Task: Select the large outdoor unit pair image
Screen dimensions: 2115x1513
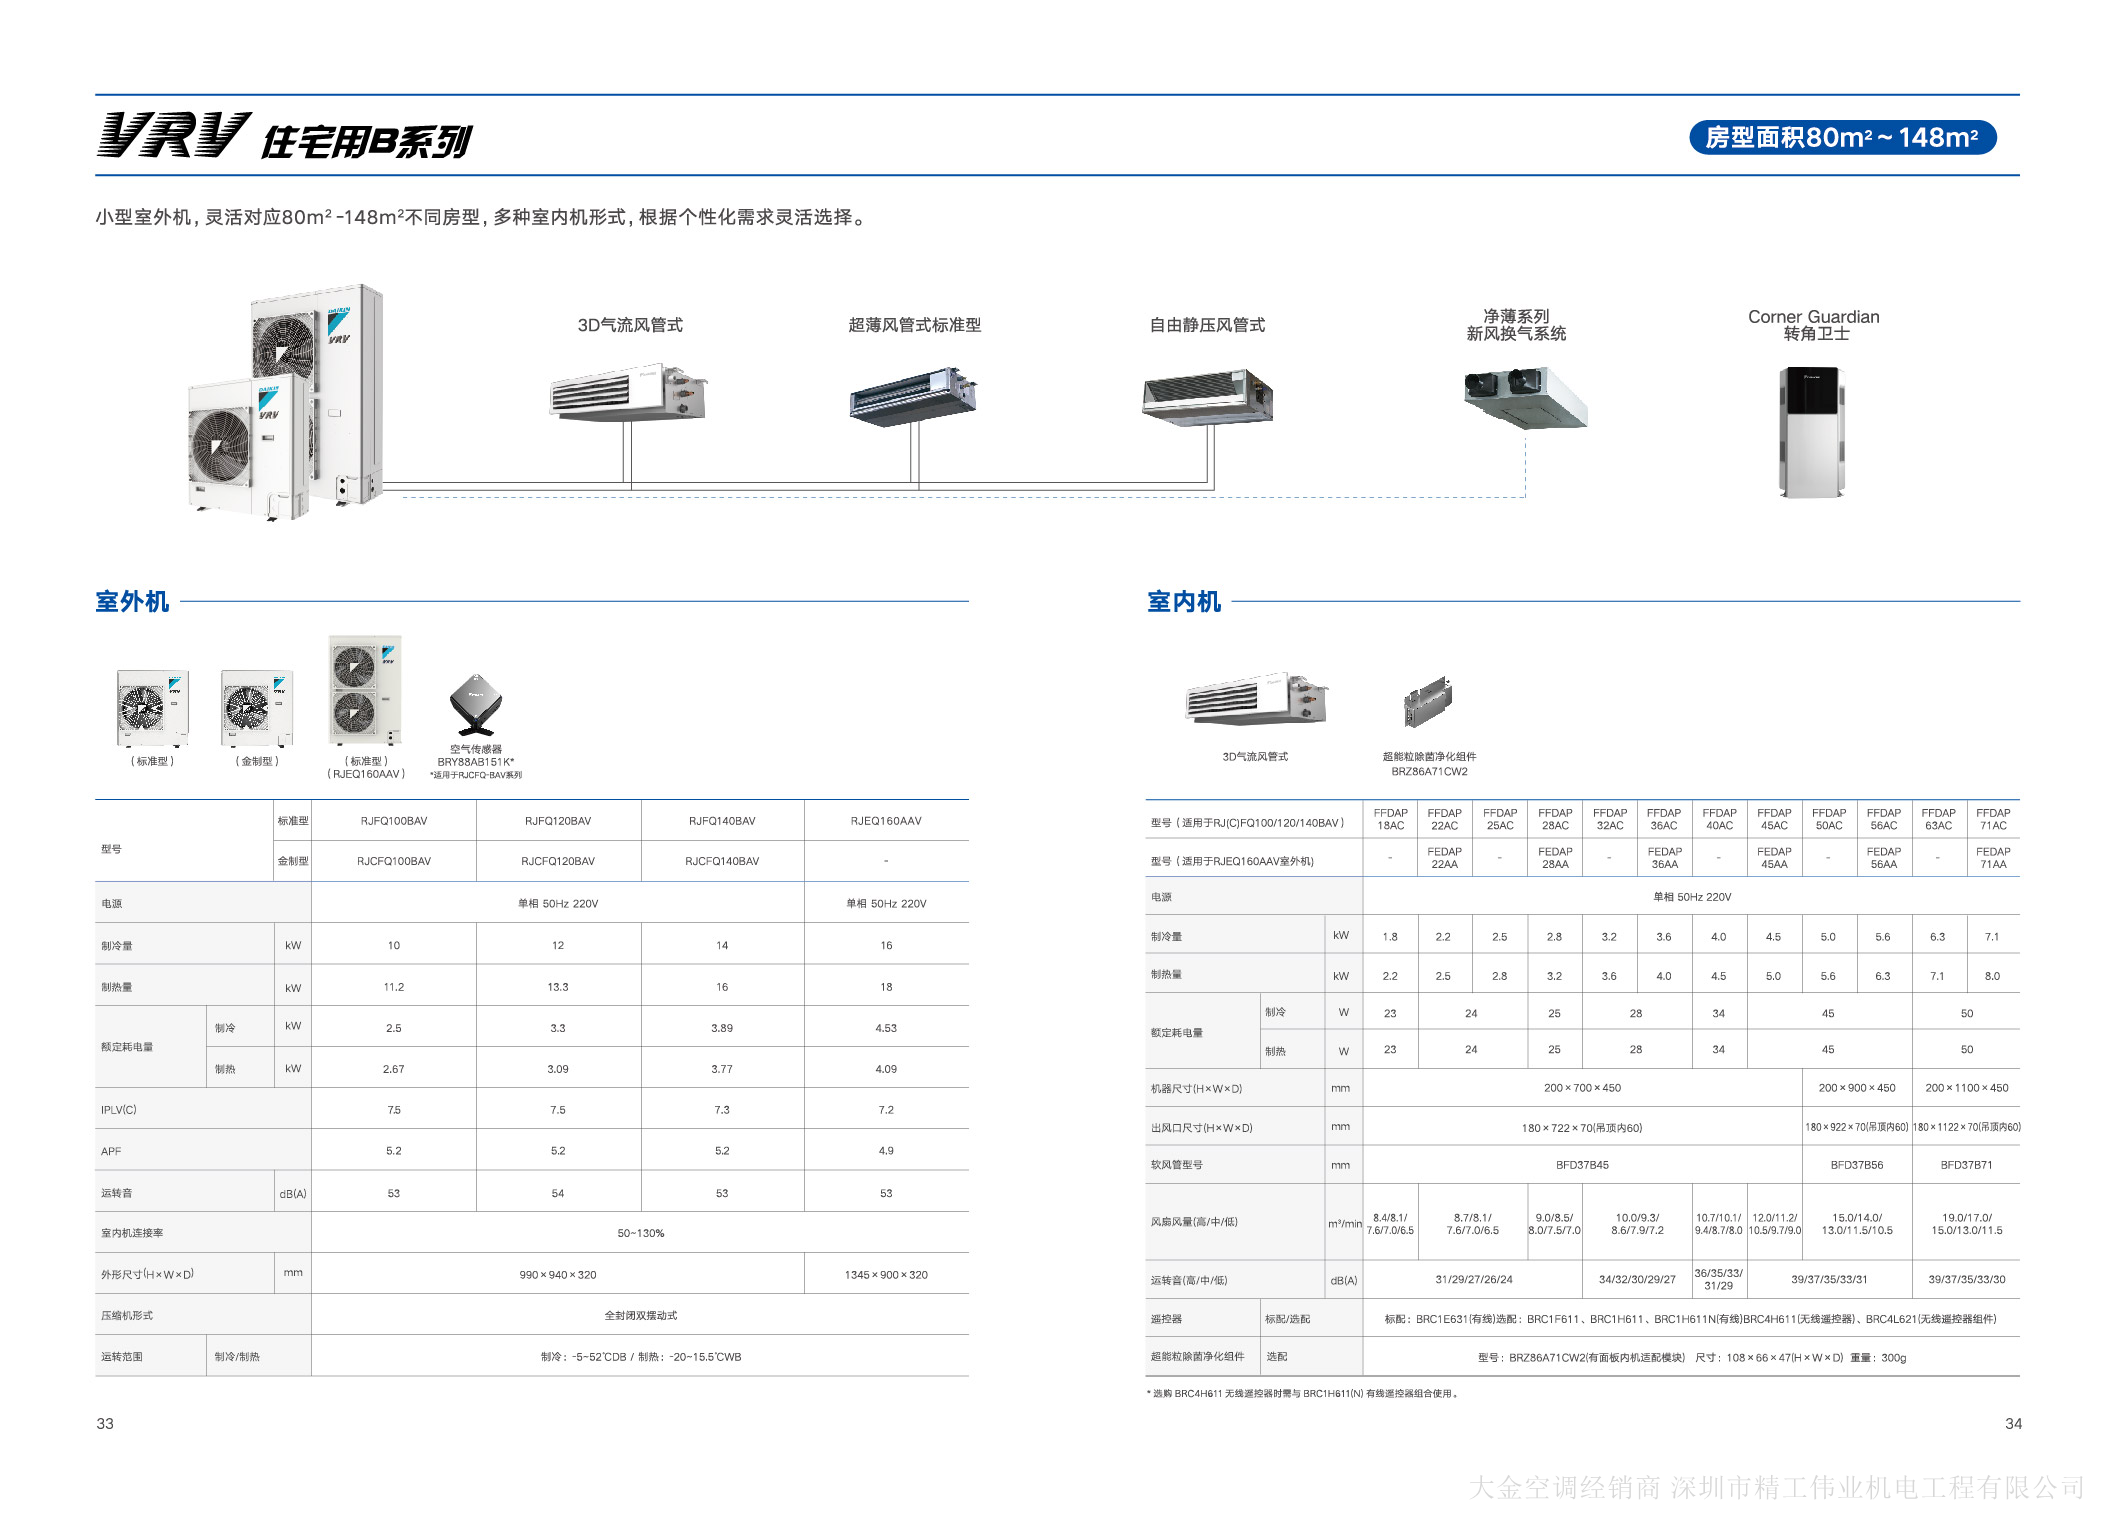Action: 286,402
